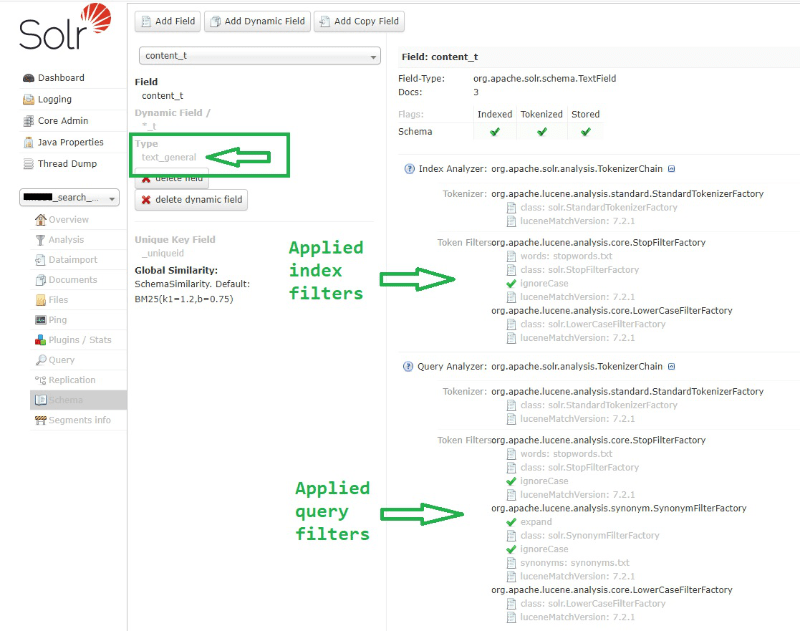Viewport: 800px width, 631px height.
Task: Click 'org.apache.solr.schema.TextField' field-type value
Action: [544, 78]
